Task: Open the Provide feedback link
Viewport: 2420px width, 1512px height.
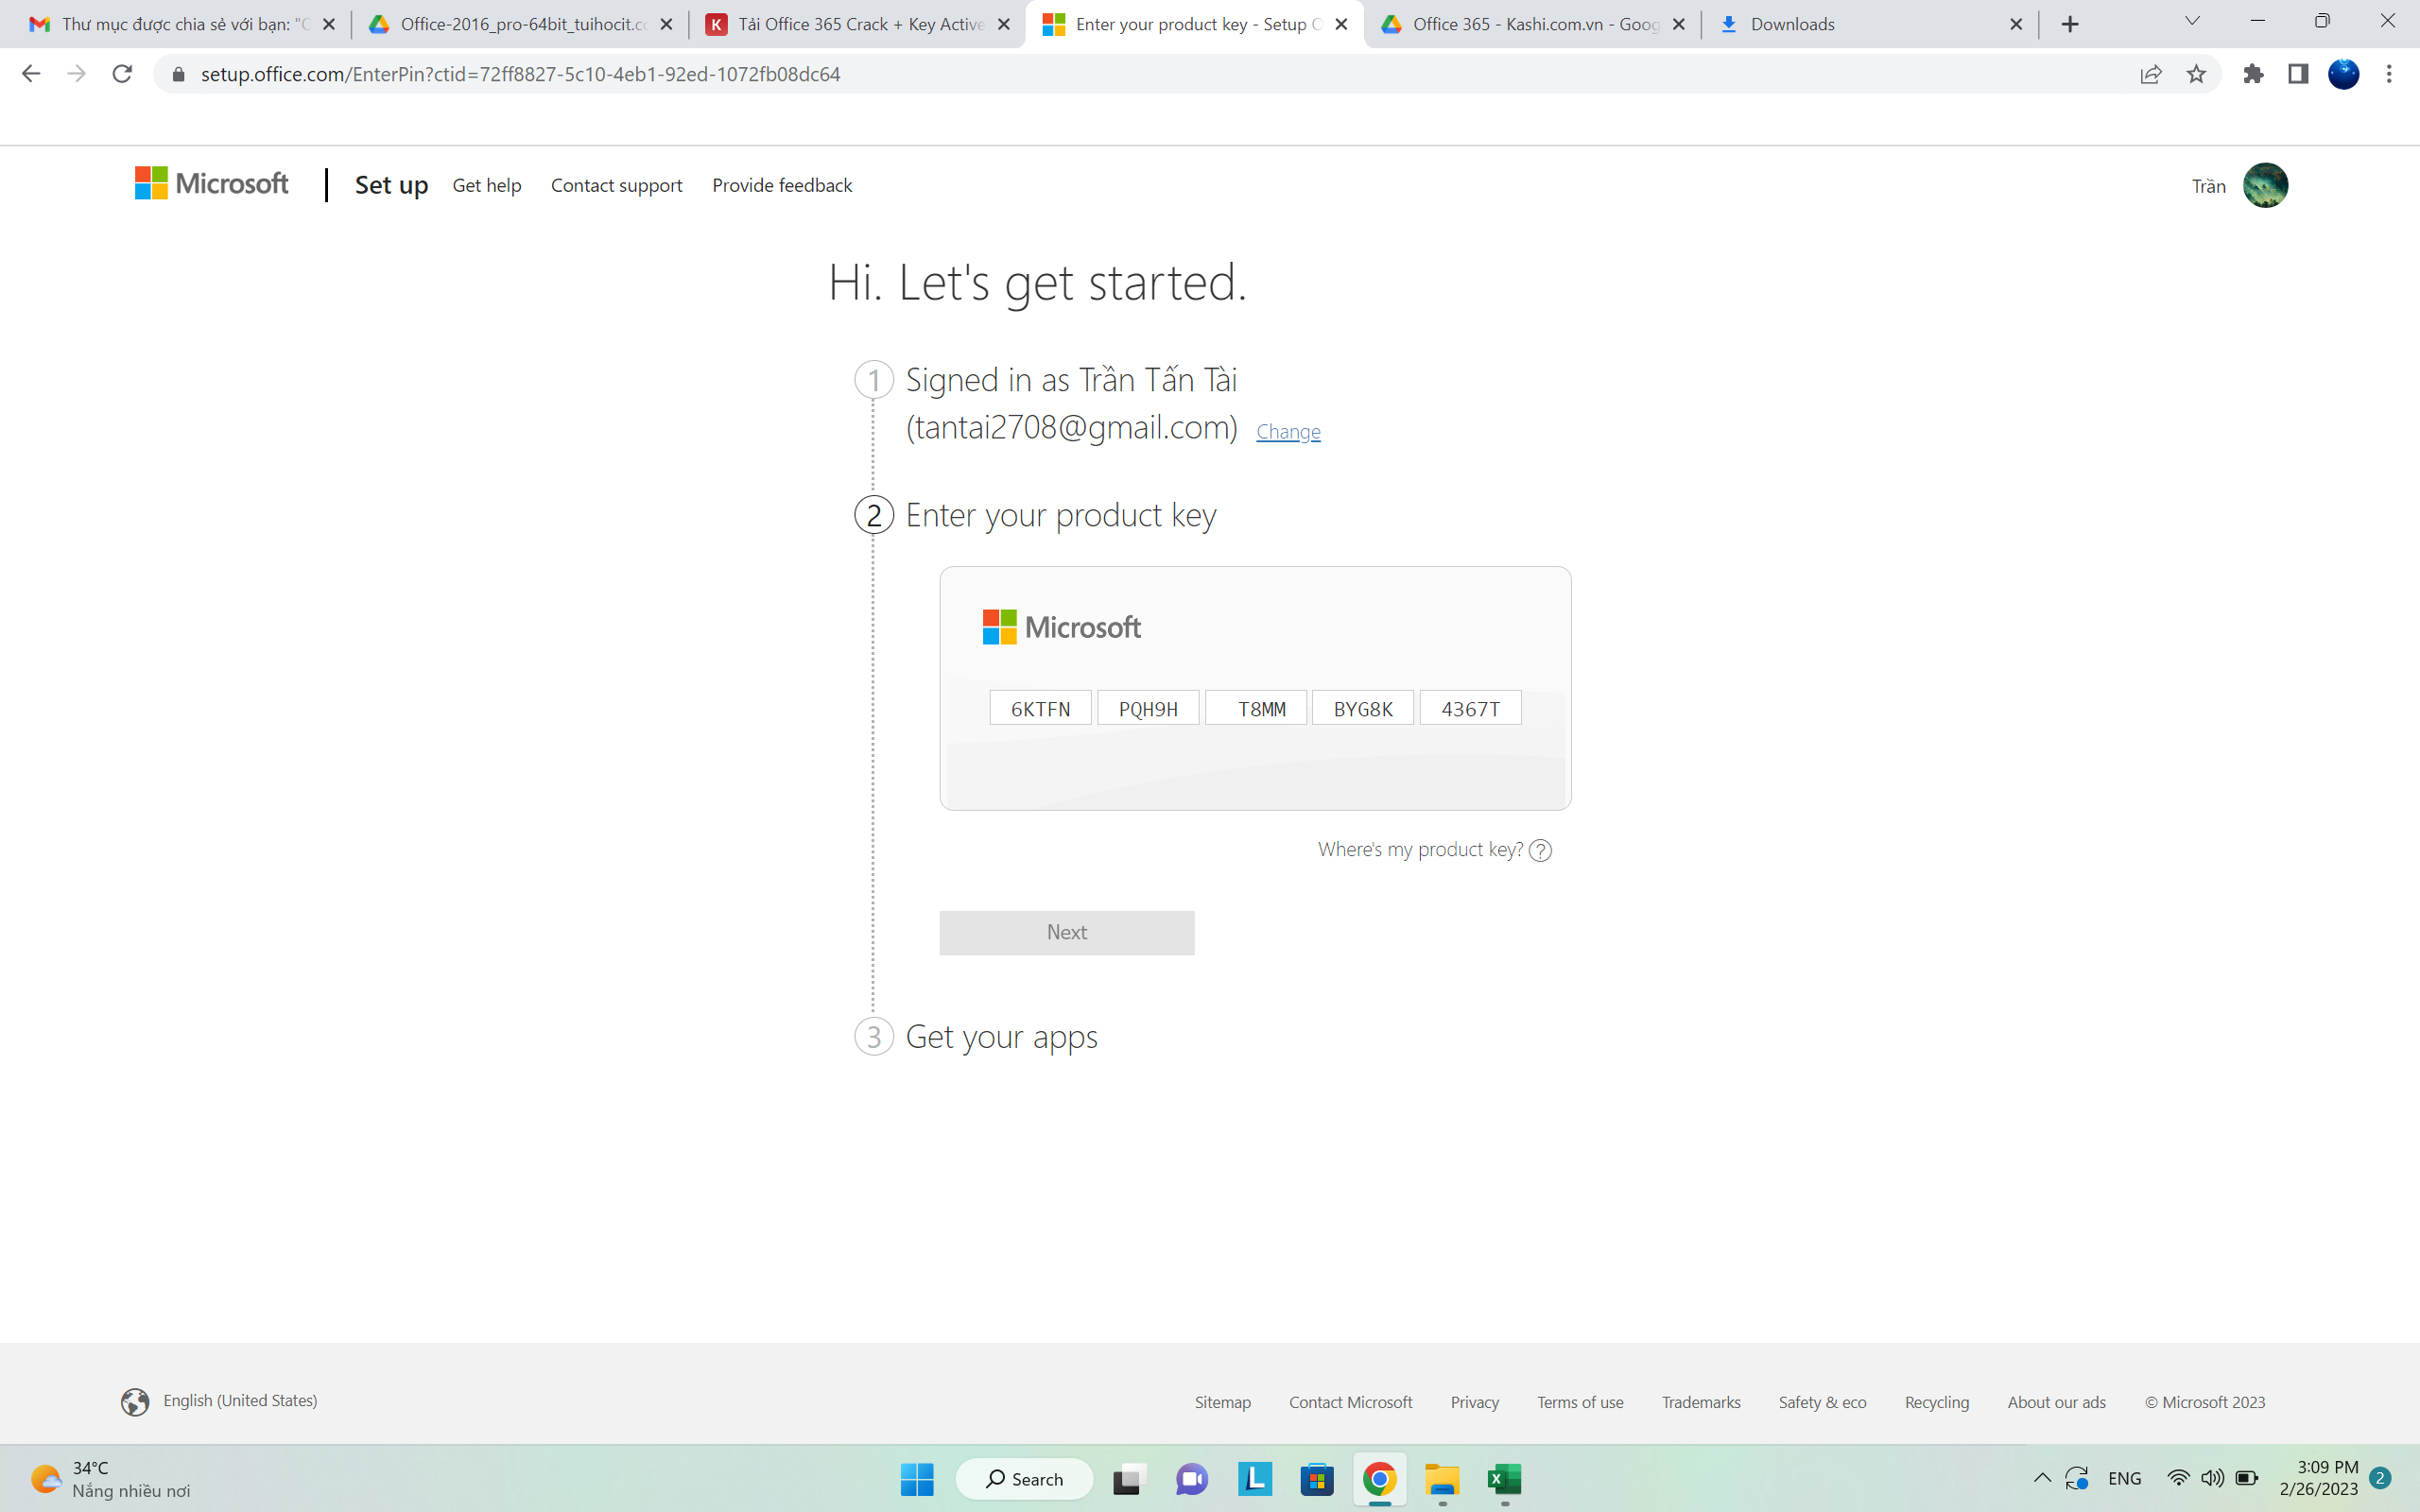Action: pyautogui.click(x=782, y=185)
